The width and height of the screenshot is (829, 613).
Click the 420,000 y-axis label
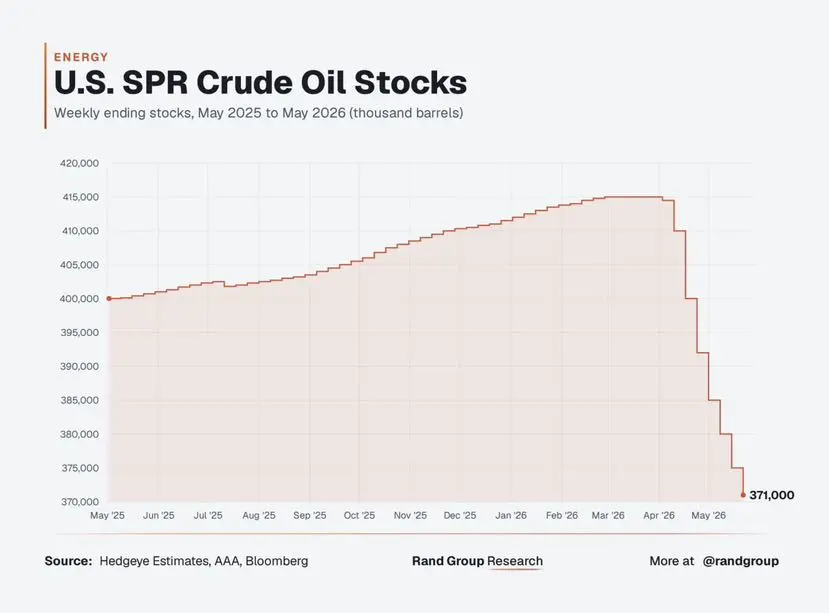click(79, 163)
